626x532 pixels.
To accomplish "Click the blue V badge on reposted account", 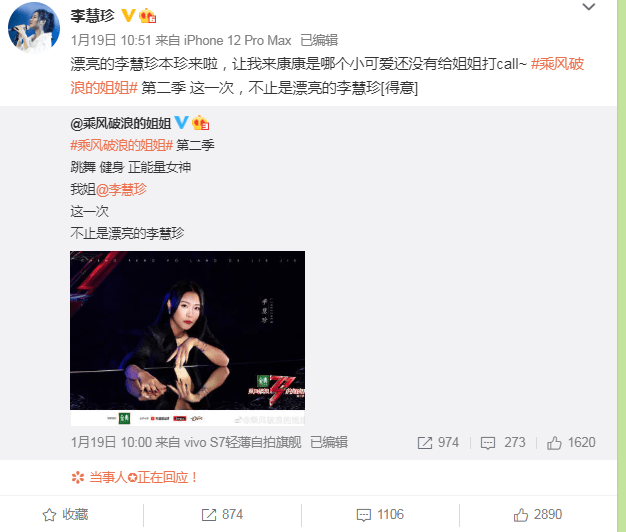I will click(181, 123).
